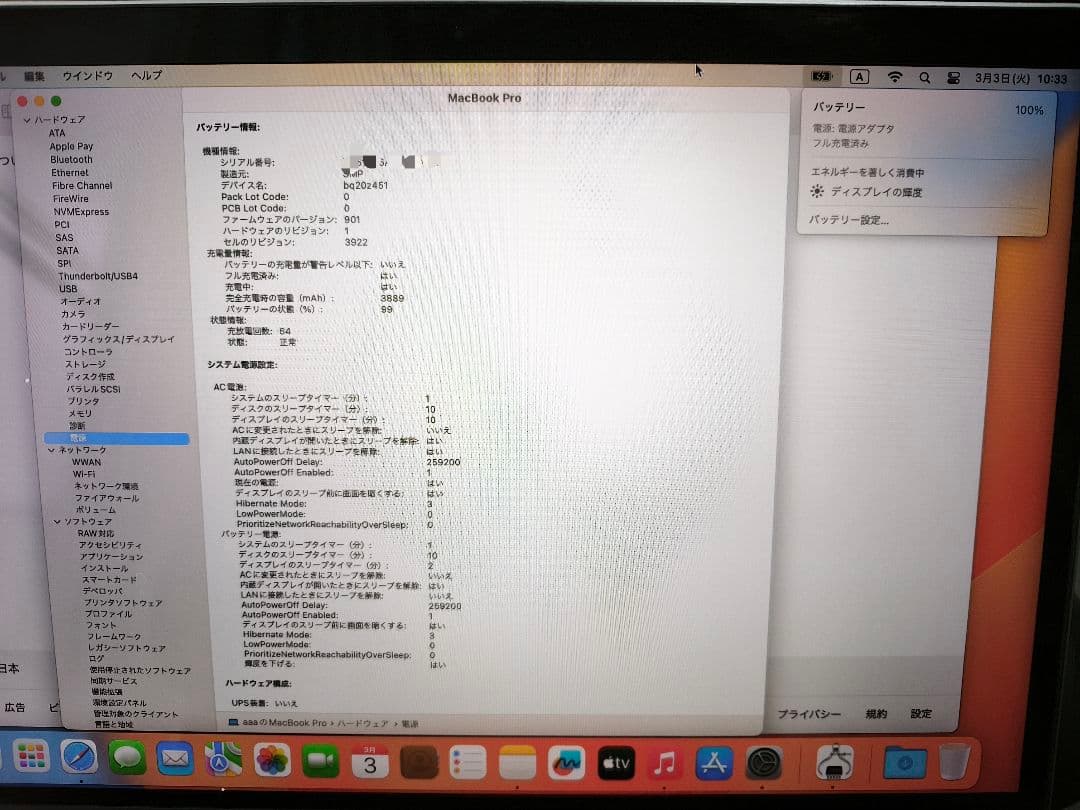Open Music app in the Dock
This screenshot has height=810, width=1080.
pyautogui.click(x=665, y=763)
